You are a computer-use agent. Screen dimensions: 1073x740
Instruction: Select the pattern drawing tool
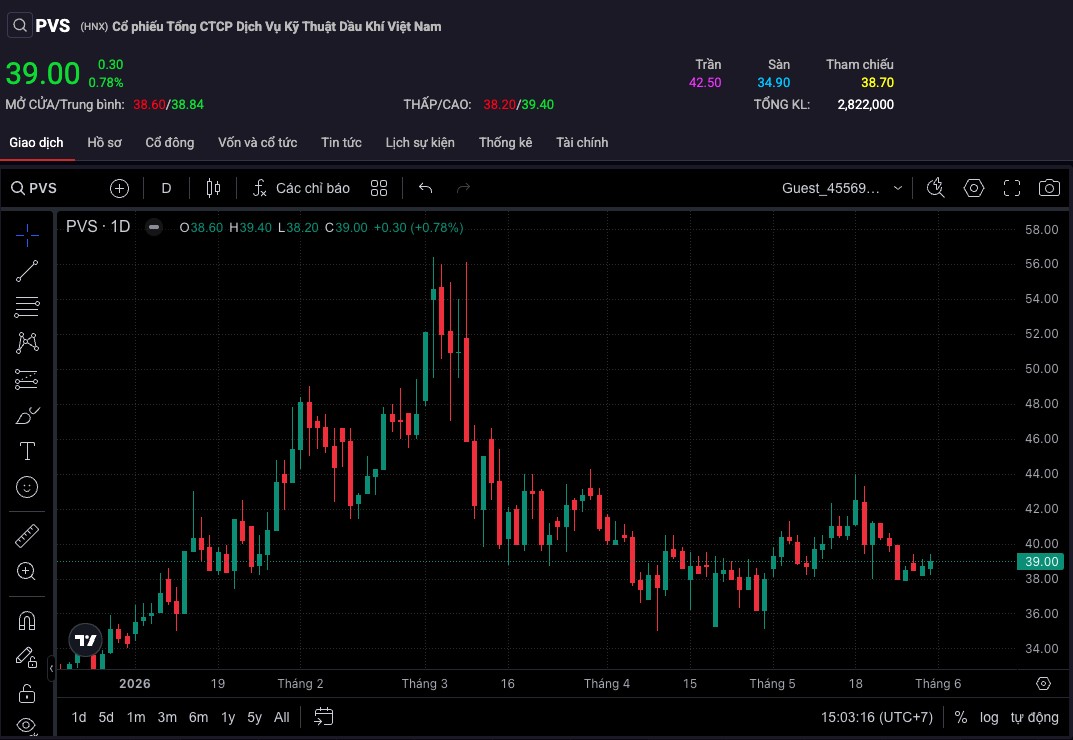click(x=27, y=343)
